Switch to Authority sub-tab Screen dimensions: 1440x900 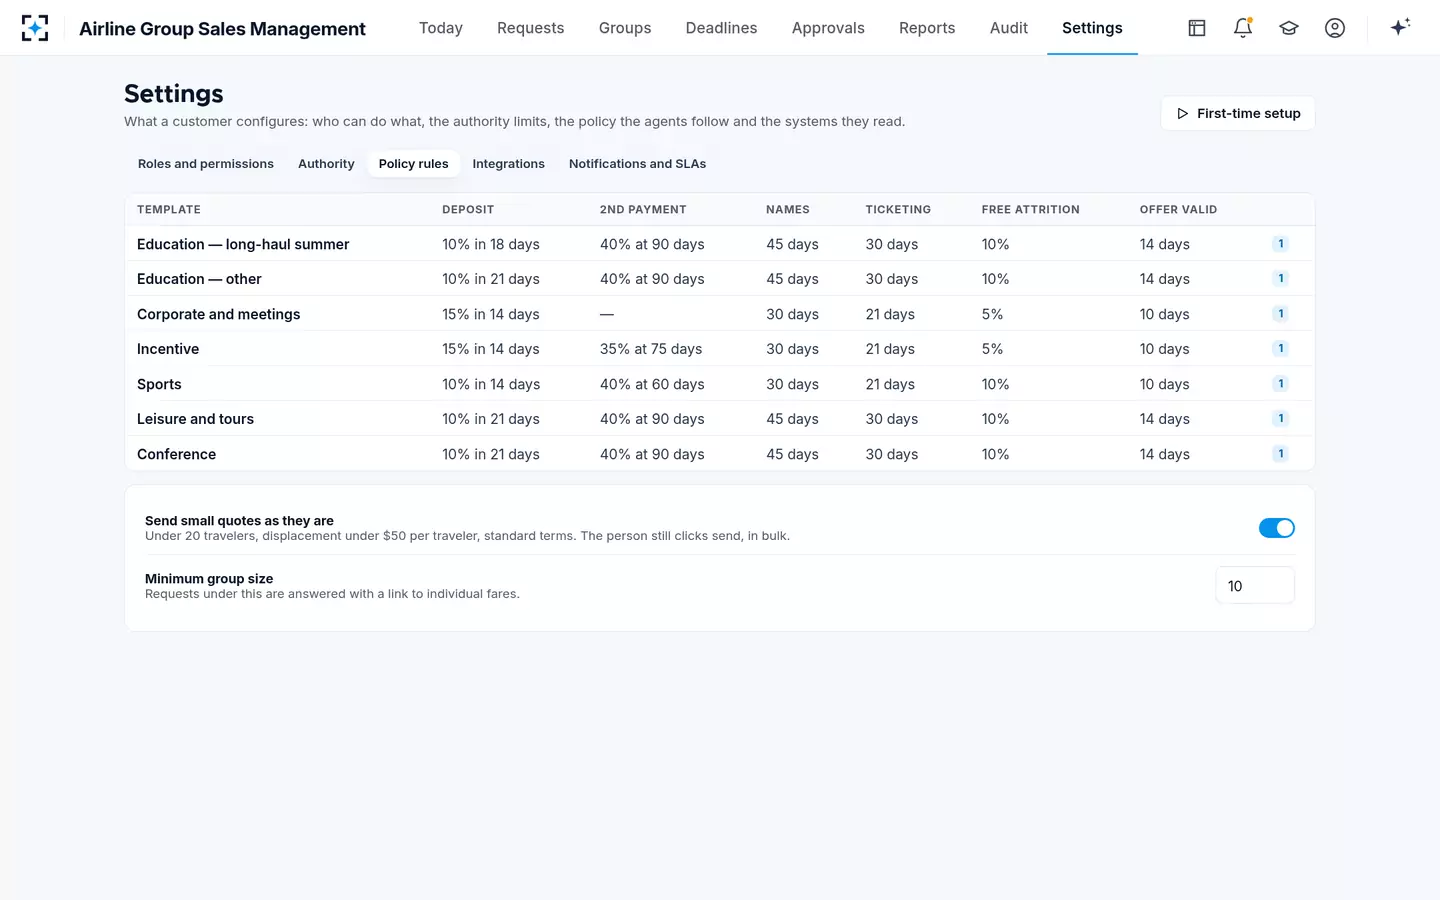[x=326, y=164]
